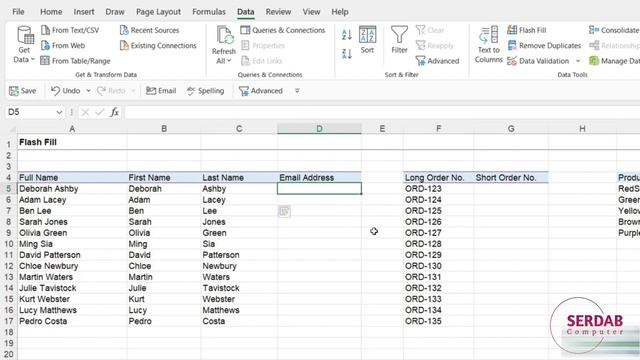
Task: Click Consolidate in Data Tools
Action: coord(614,30)
